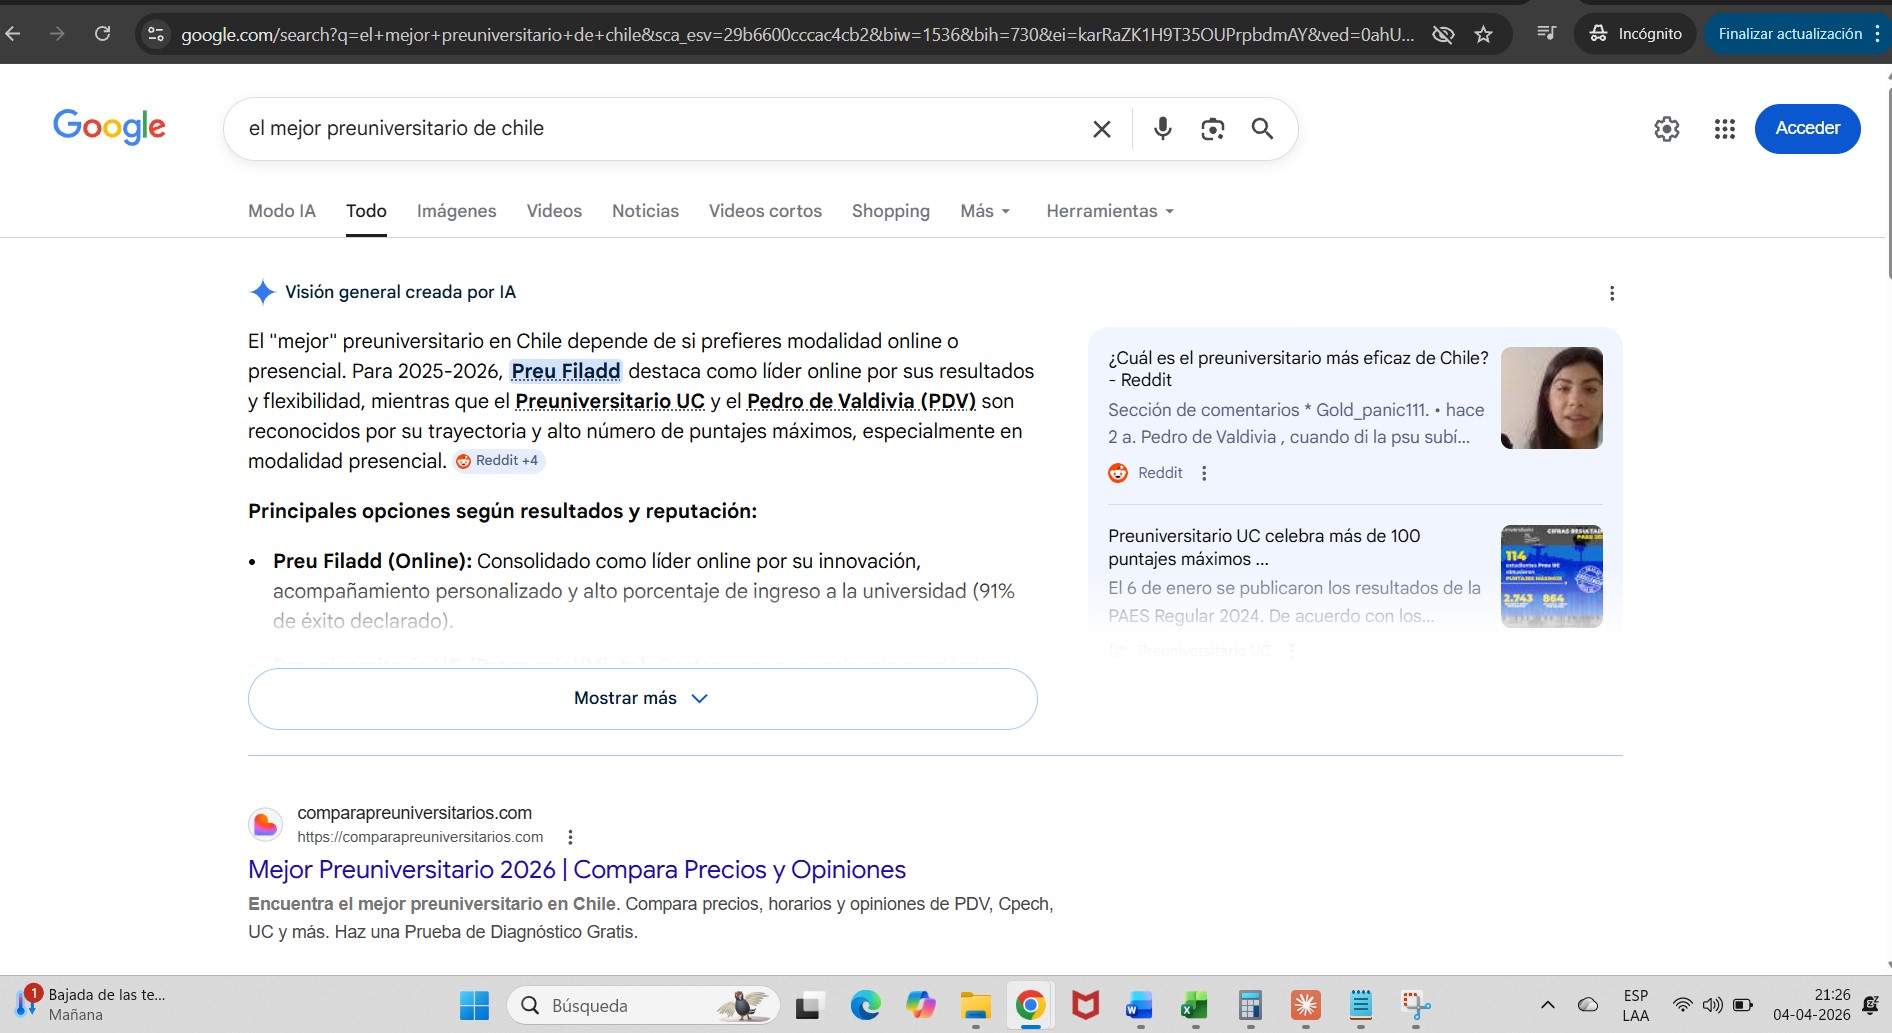Open the Google apps grid

(x=1724, y=129)
